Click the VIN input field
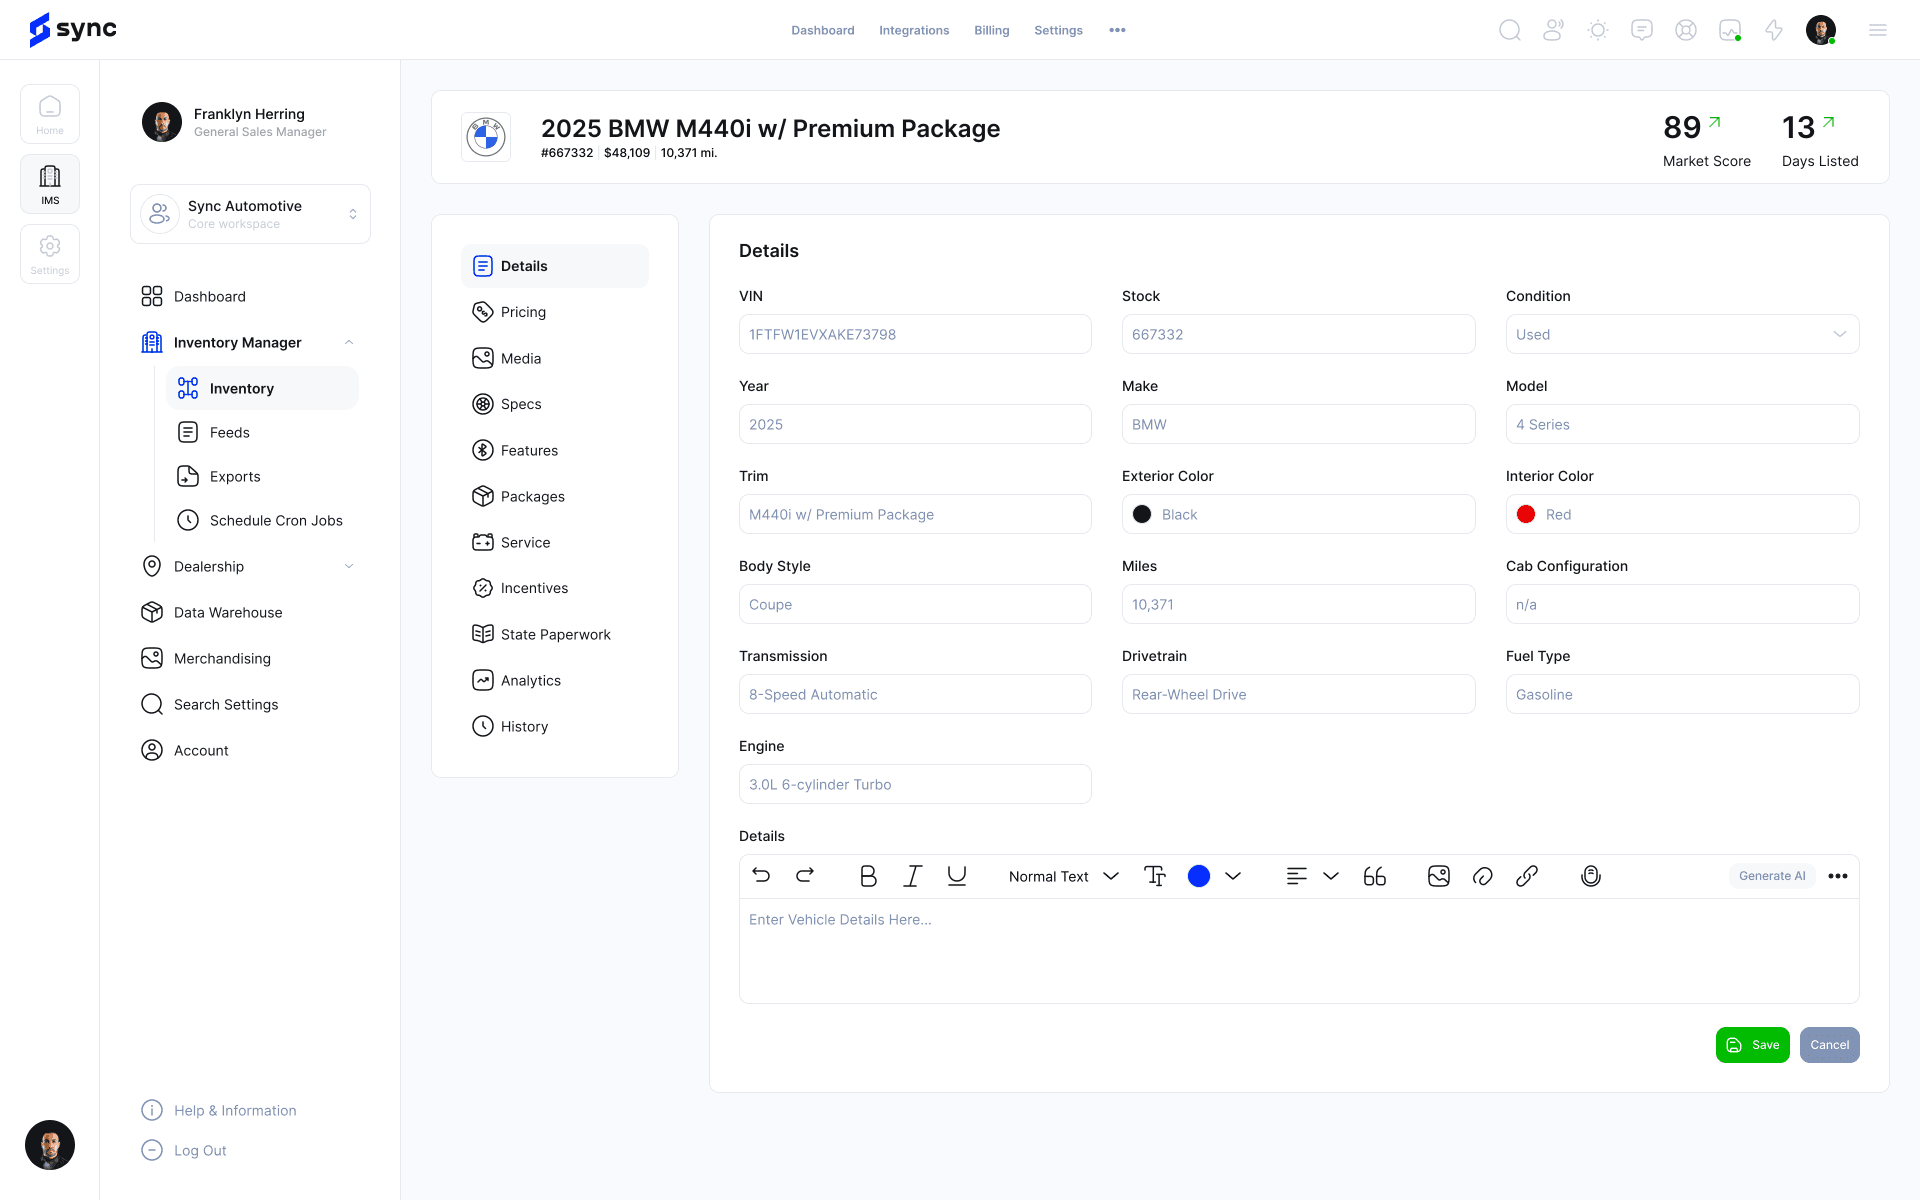This screenshot has height=1200, width=1920. coord(915,334)
